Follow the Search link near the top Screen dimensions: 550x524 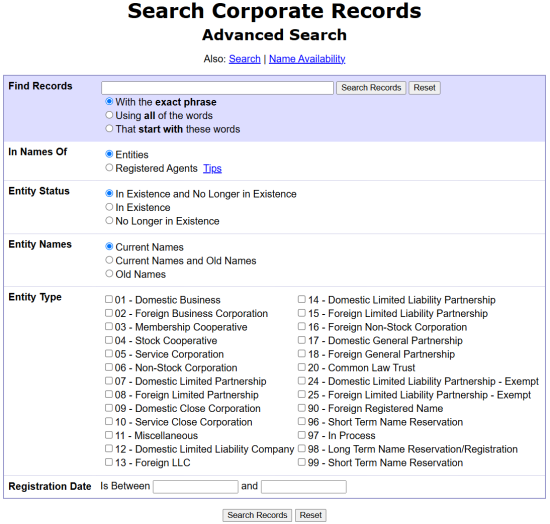click(x=244, y=59)
